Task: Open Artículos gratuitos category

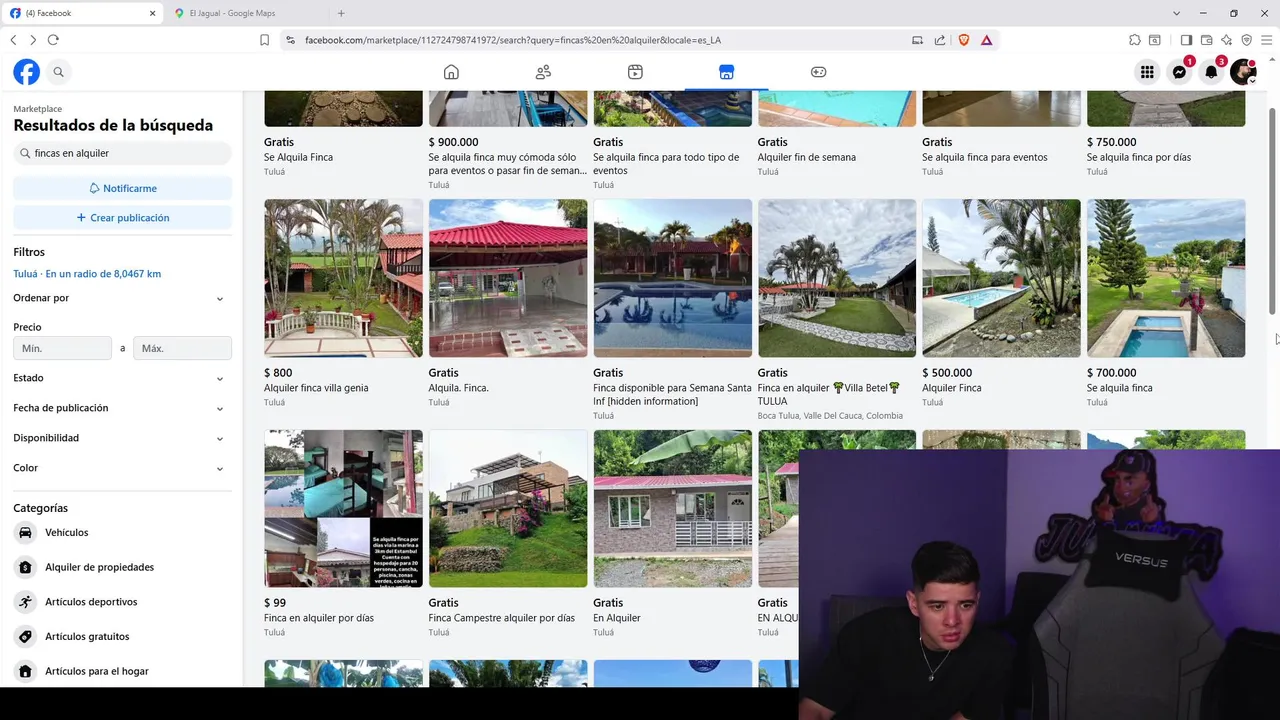Action: tap(122, 636)
